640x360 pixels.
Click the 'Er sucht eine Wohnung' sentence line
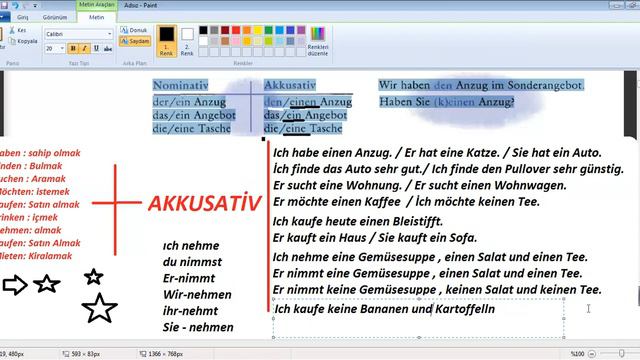click(x=338, y=186)
